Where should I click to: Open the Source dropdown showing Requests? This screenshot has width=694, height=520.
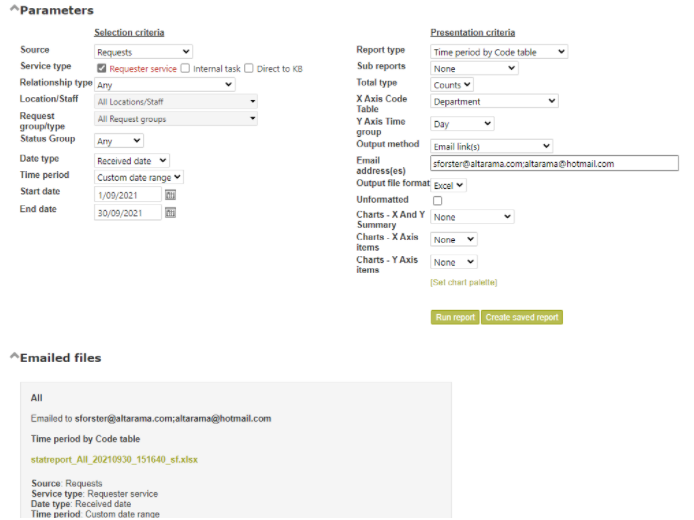[143, 52]
